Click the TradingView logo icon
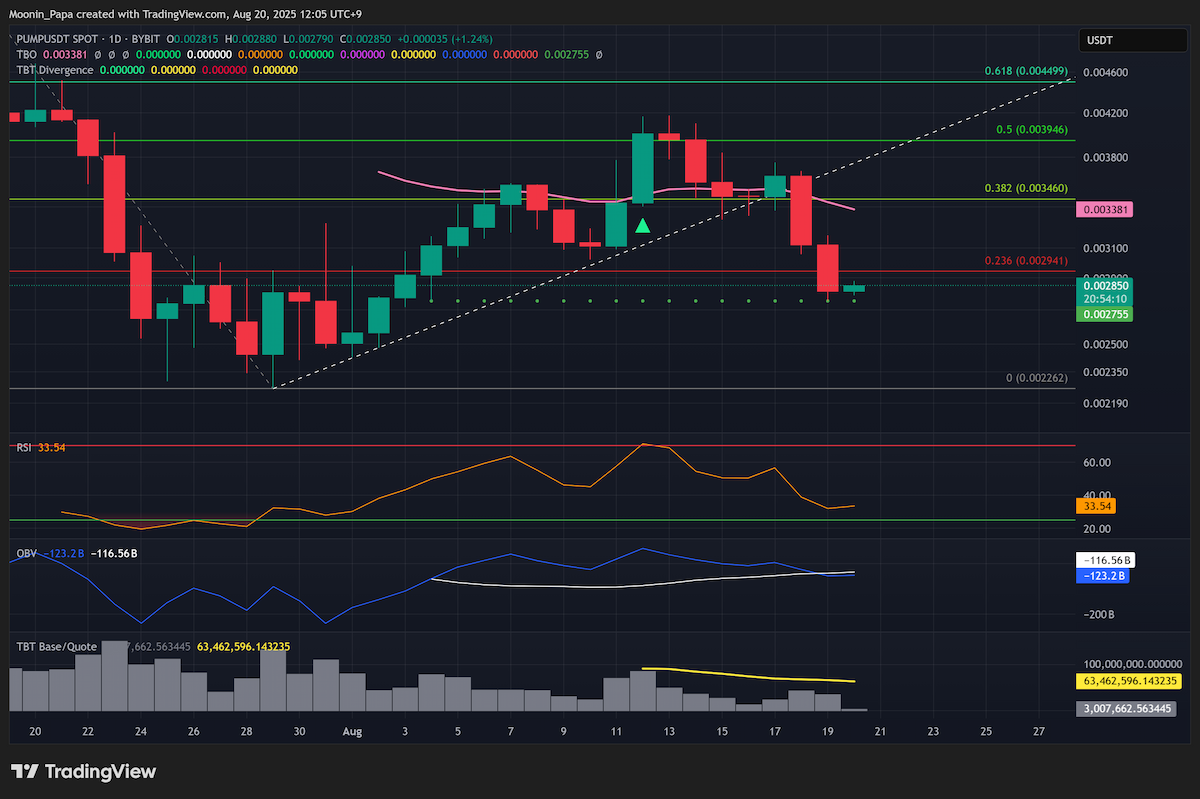Screen dimensions: 1200x799 [x=24, y=771]
